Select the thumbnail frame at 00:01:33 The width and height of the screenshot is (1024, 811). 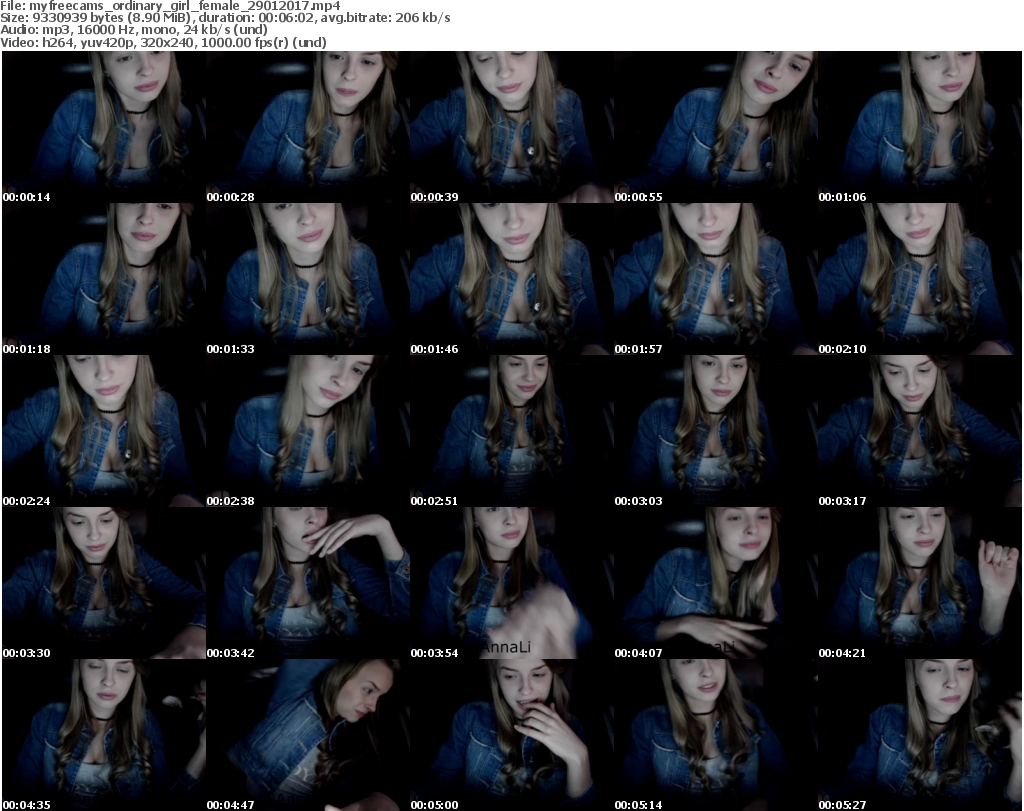click(308, 279)
